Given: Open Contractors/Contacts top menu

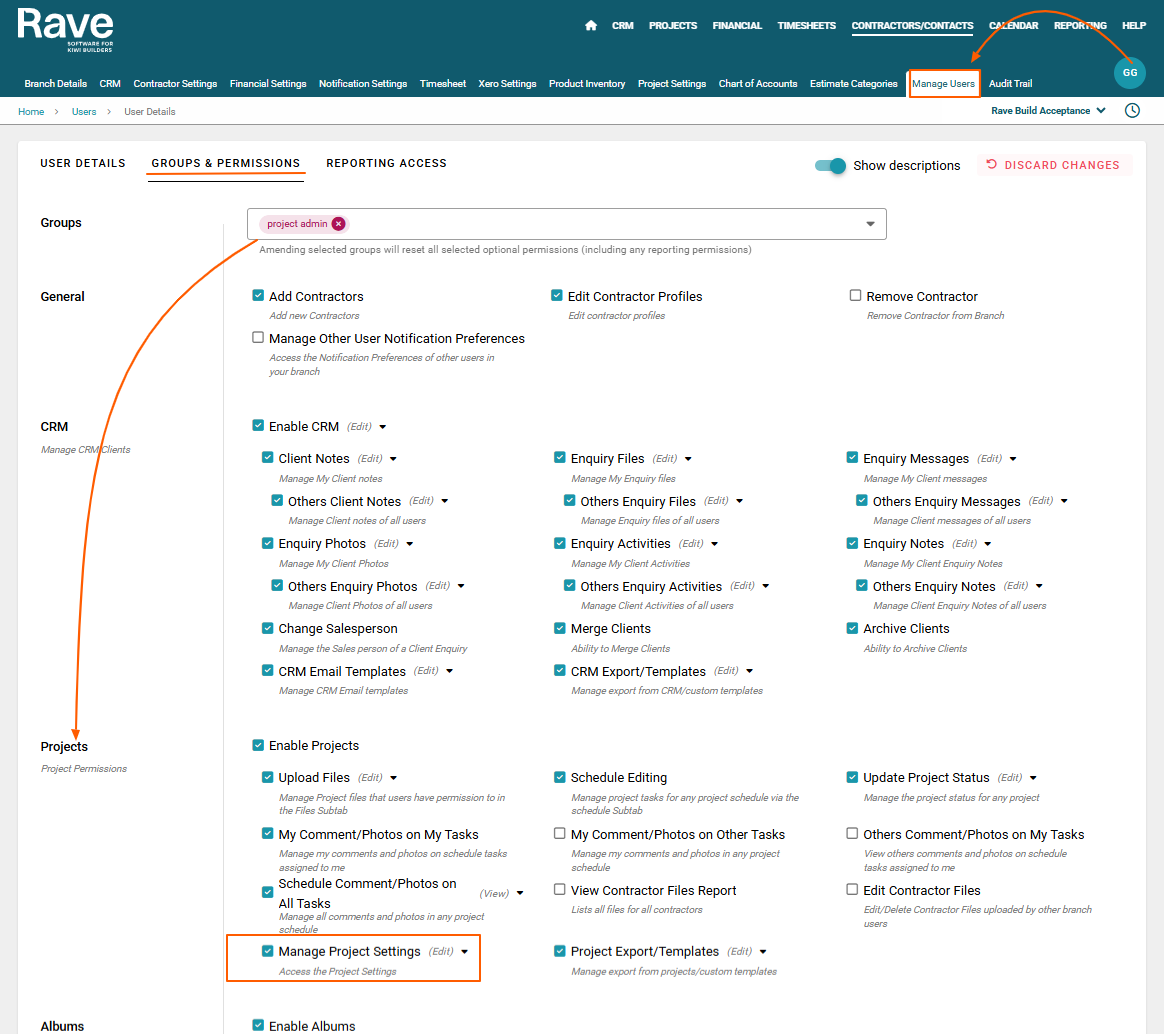Looking at the screenshot, I should [x=912, y=26].
